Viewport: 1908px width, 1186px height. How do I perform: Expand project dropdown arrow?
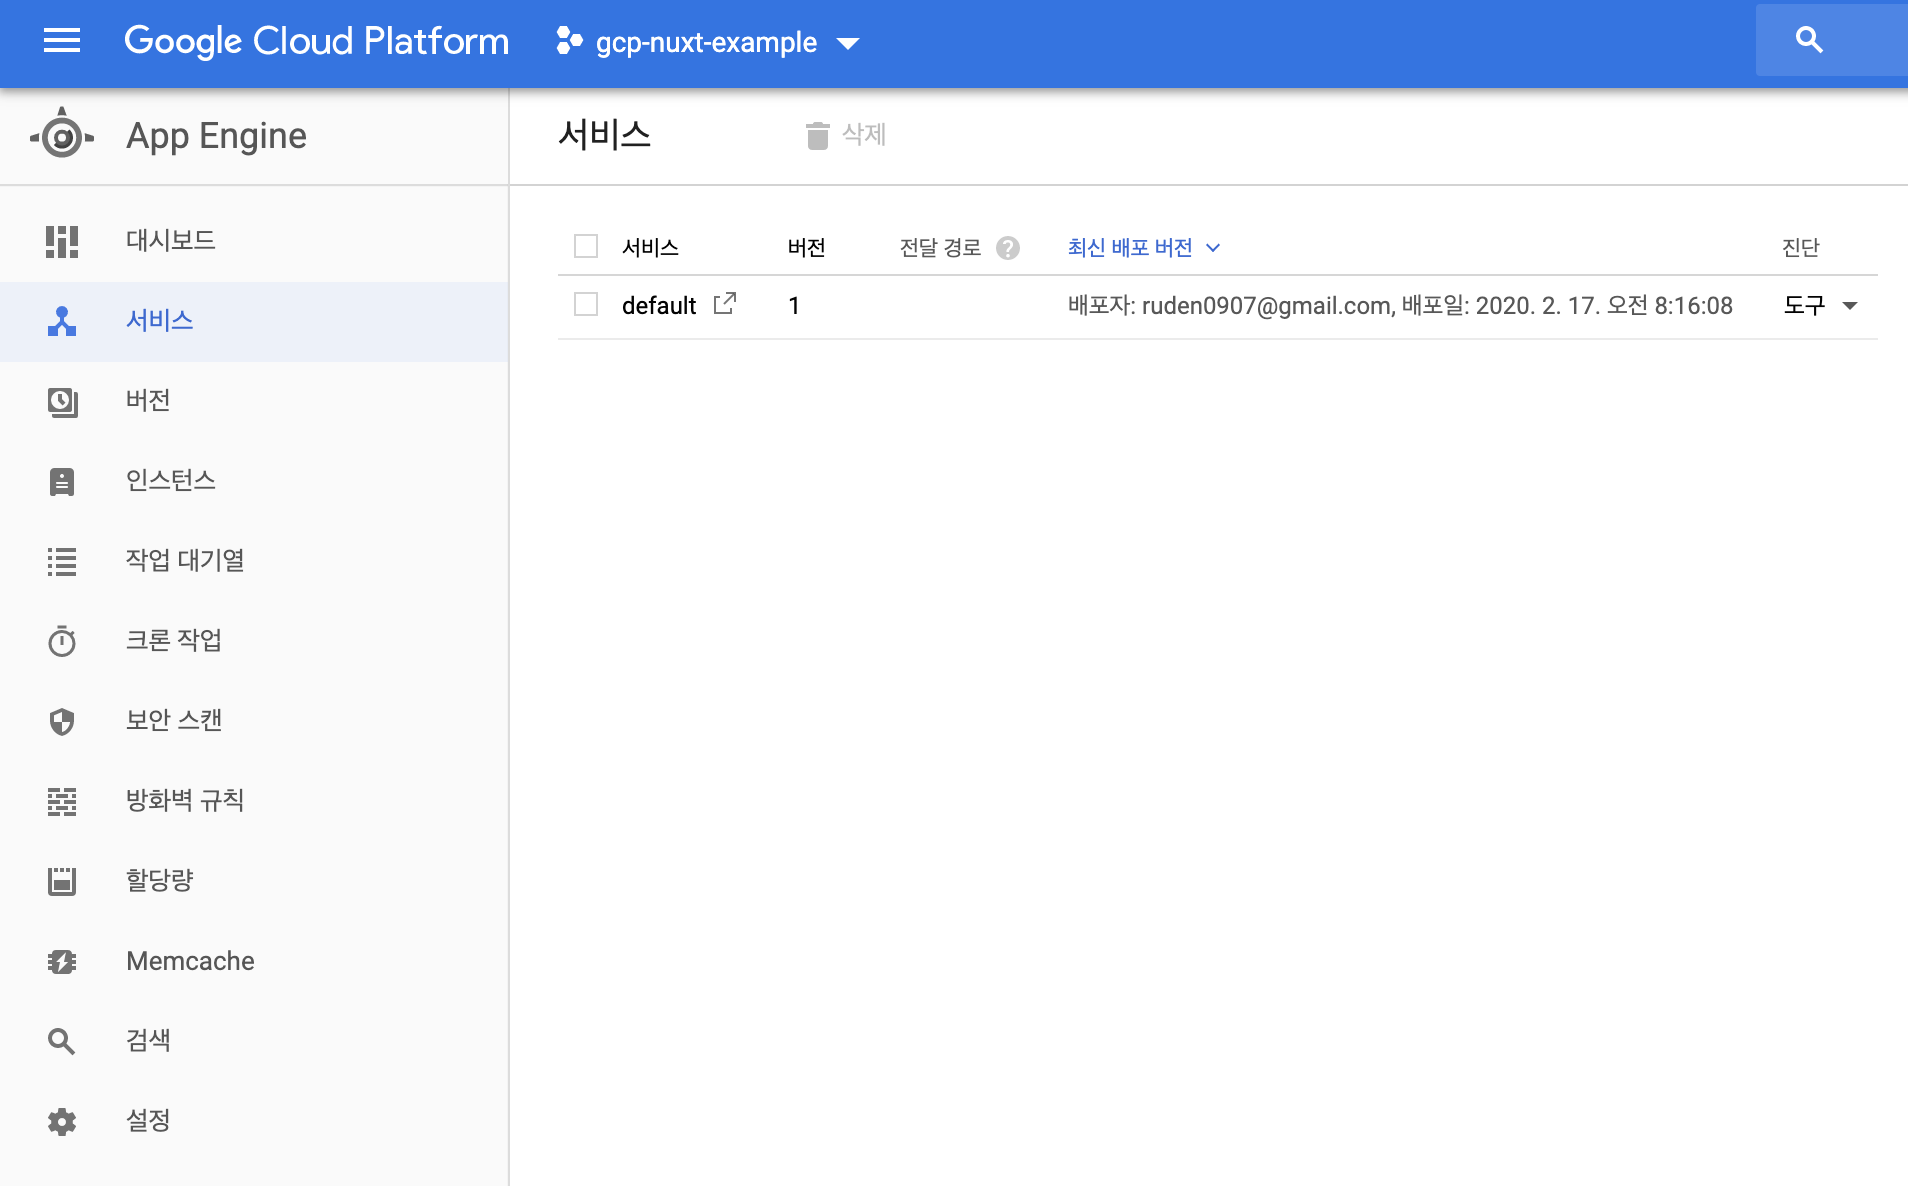[x=848, y=43]
